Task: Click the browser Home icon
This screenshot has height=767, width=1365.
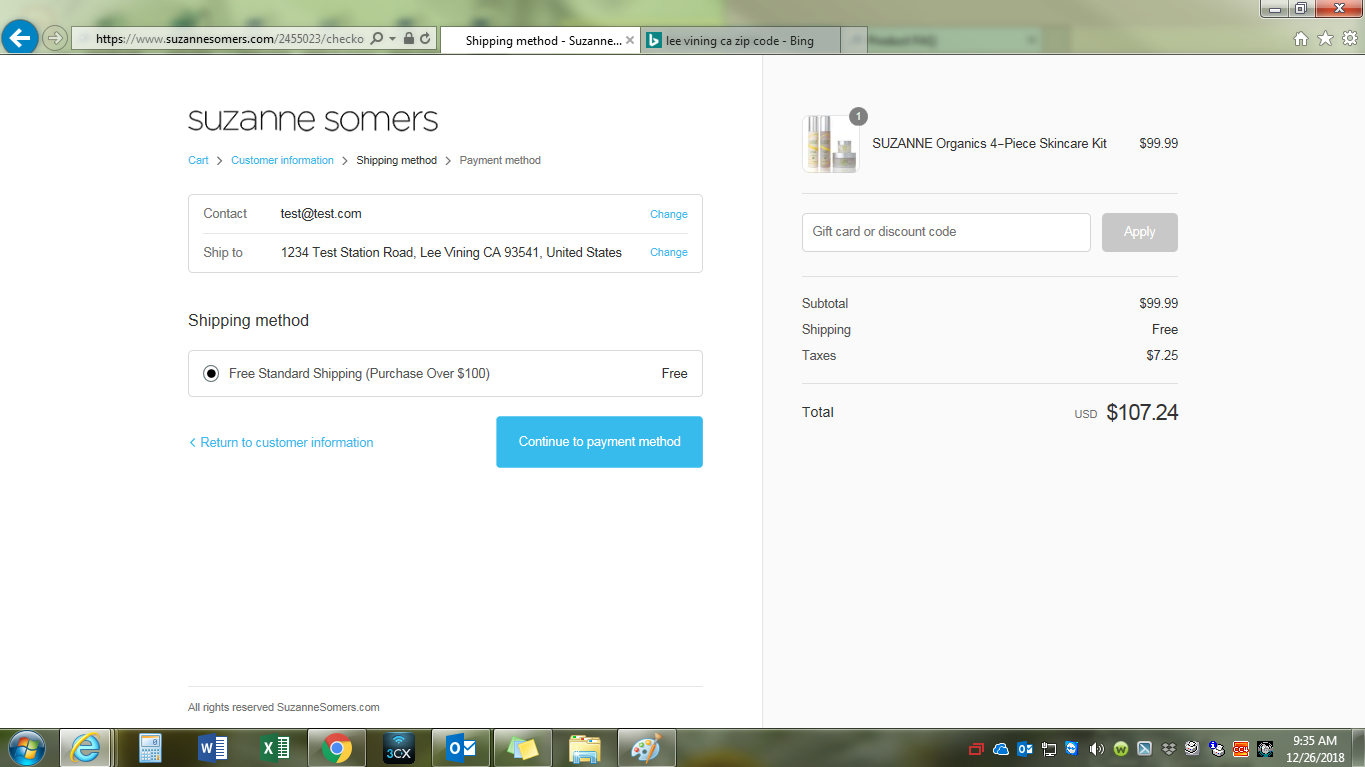Action: point(1301,39)
